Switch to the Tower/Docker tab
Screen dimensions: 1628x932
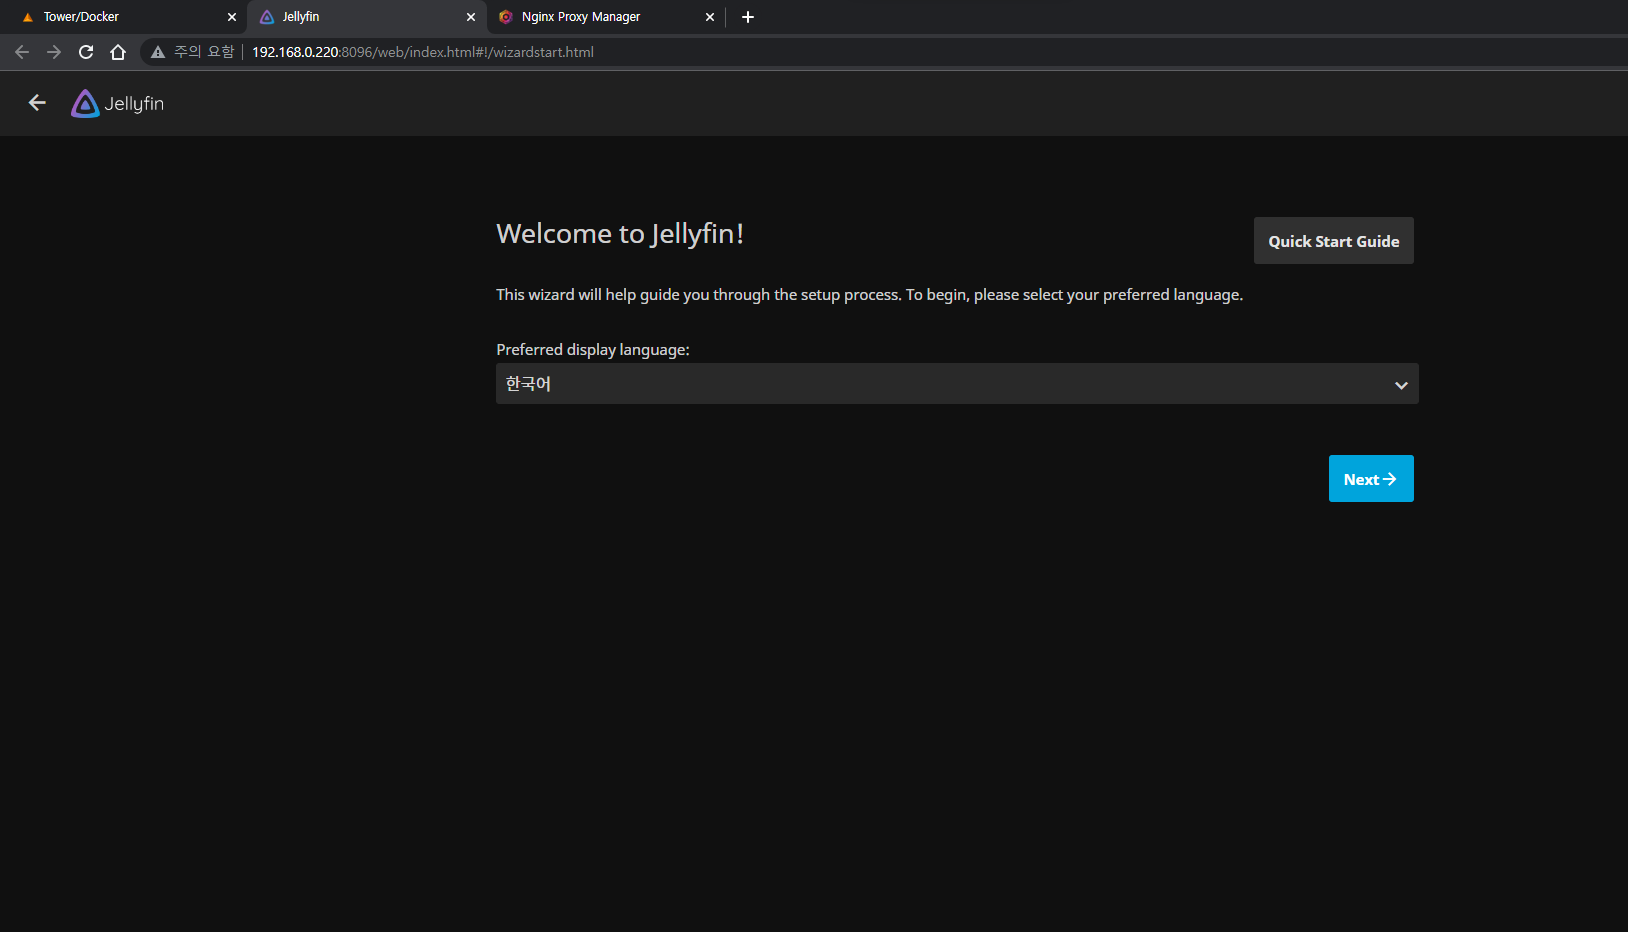[126, 17]
